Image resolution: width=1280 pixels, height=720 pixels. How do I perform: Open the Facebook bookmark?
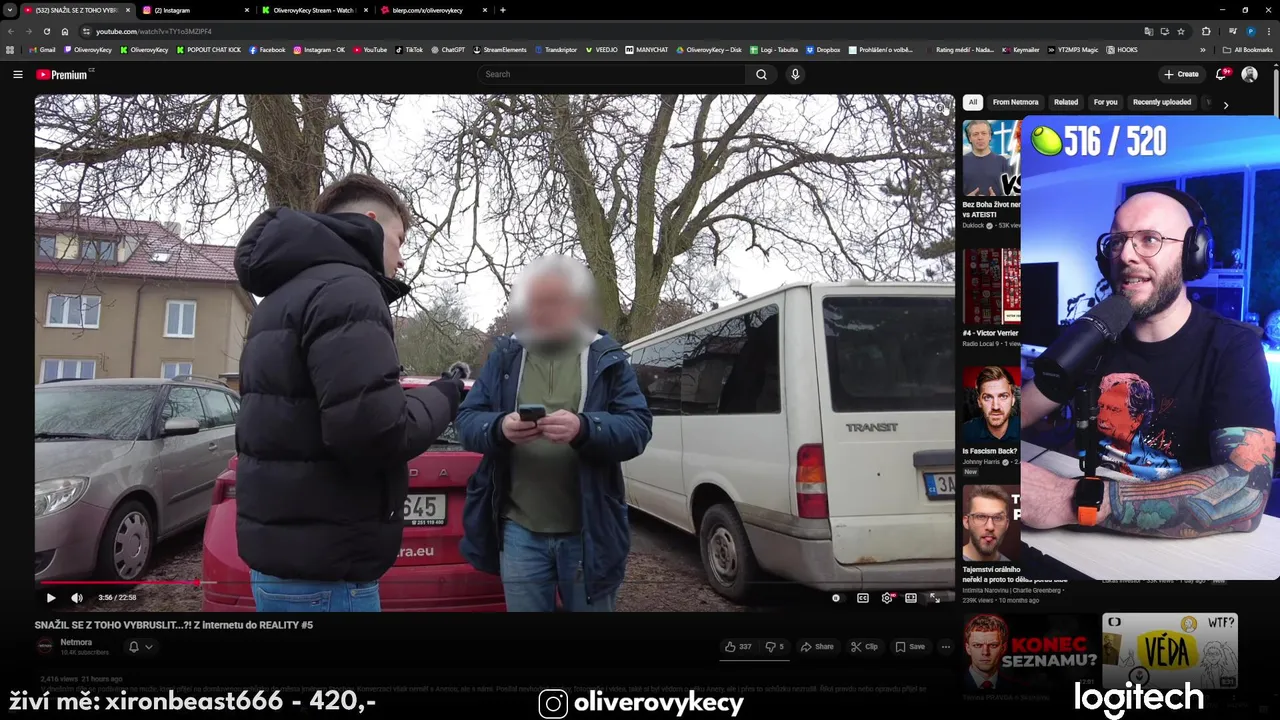coord(267,49)
